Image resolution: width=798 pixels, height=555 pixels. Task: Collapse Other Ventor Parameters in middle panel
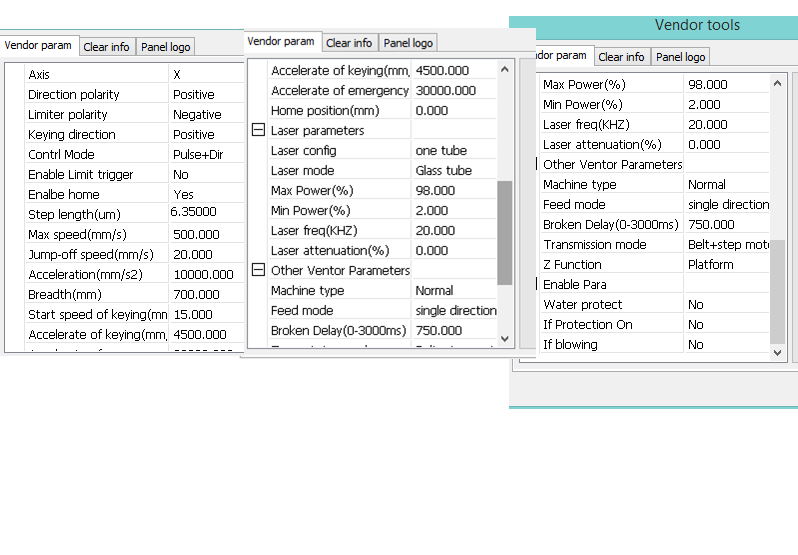coord(258,271)
